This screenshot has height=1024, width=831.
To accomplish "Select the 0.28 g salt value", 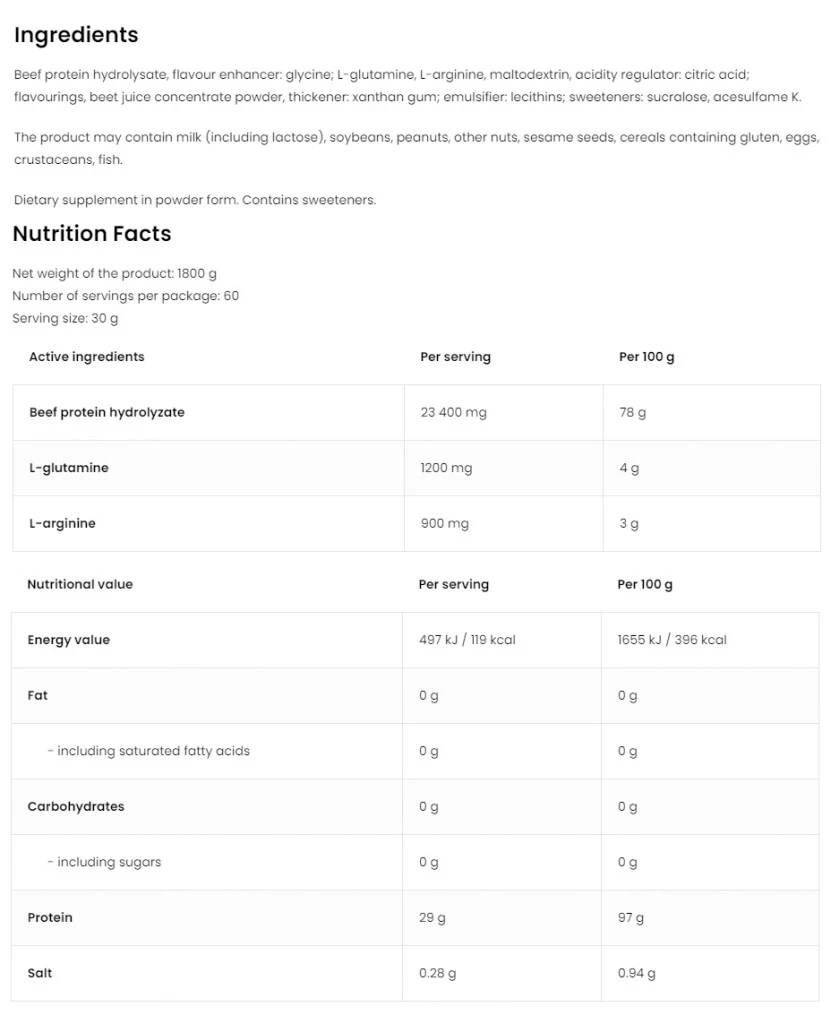I will click(438, 973).
